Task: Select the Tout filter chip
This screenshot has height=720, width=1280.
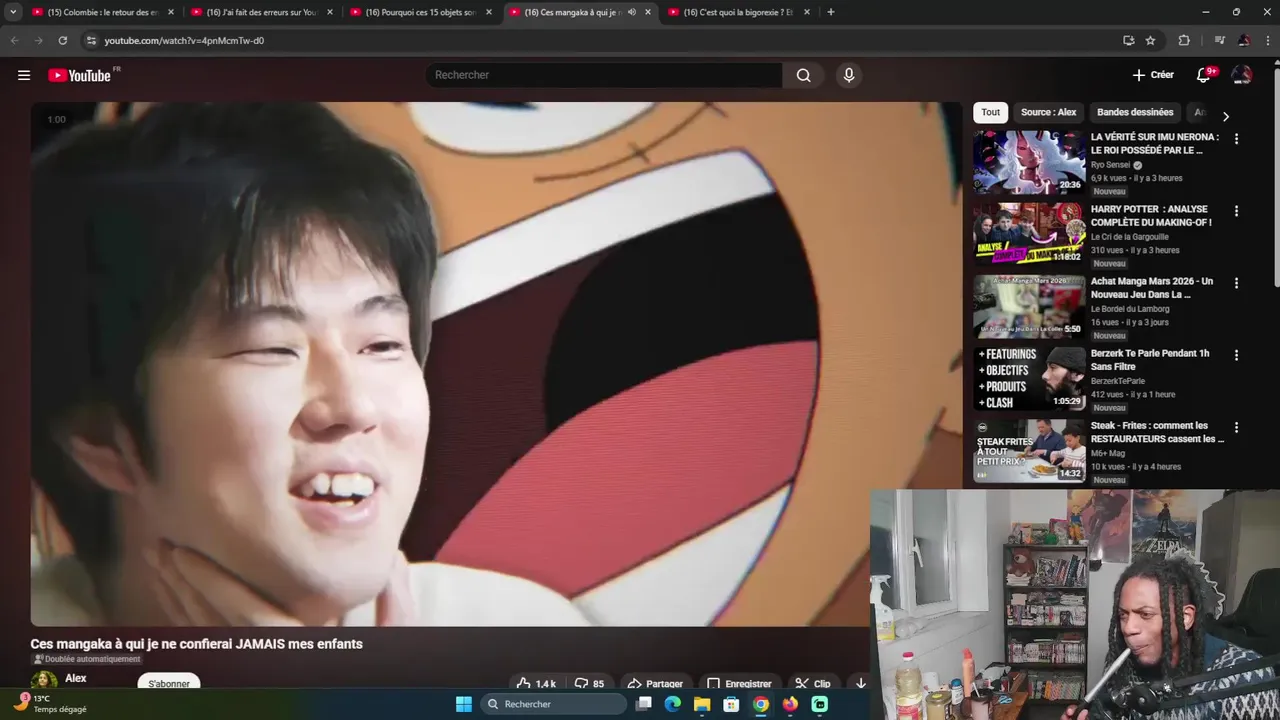Action: [x=990, y=112]
